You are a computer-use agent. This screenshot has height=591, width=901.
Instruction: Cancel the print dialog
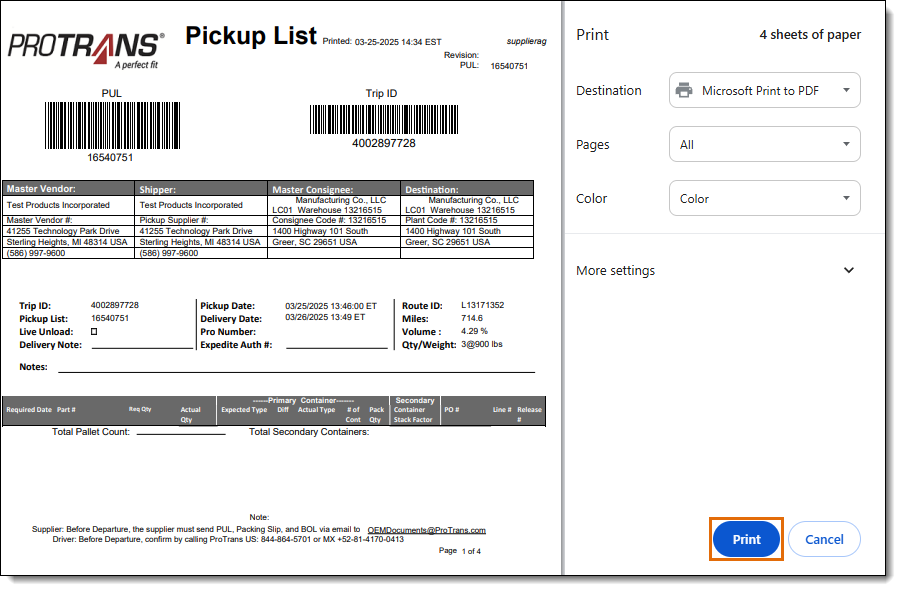point(824,539)
